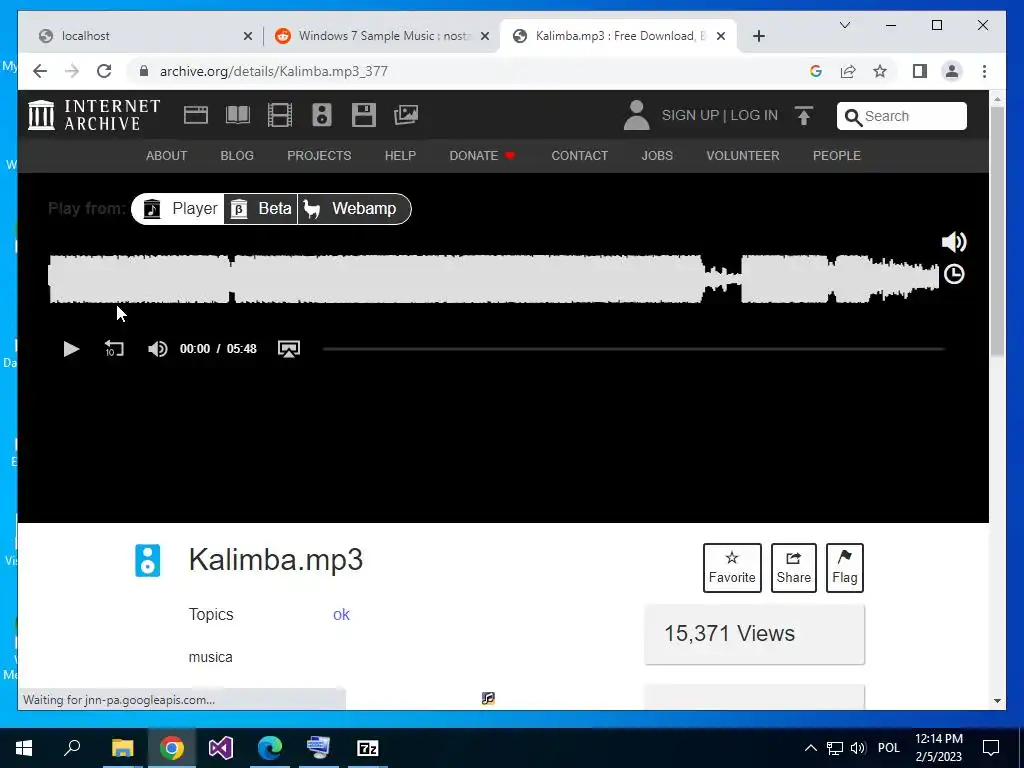Select the Webamp player option

(354, 209)
